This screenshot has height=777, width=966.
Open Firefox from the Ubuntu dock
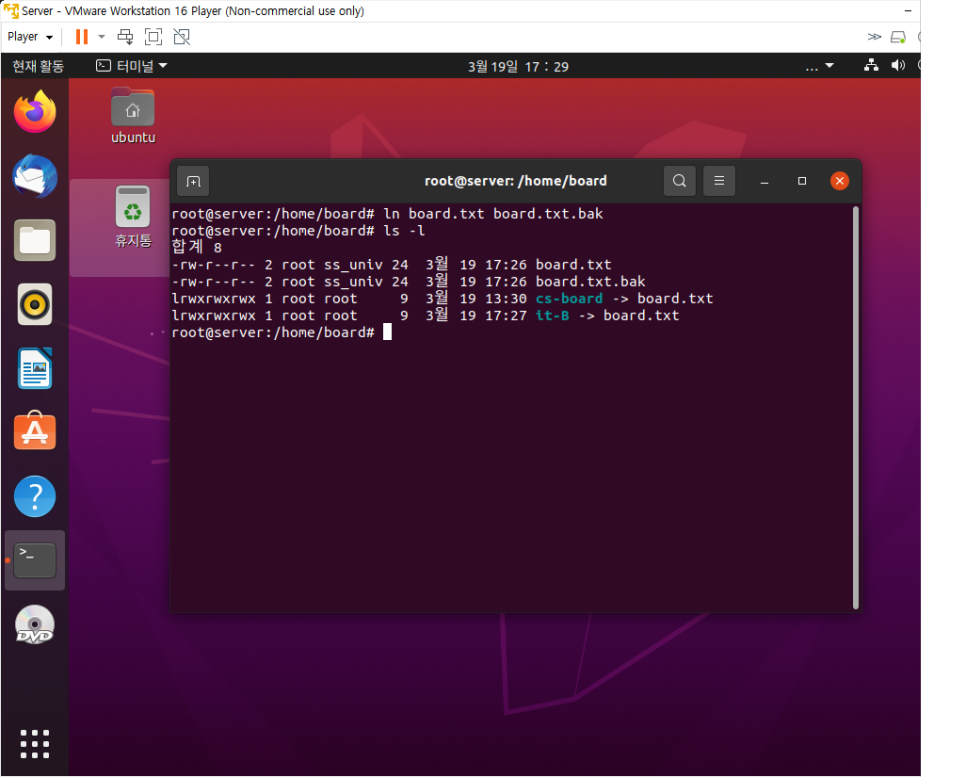pyautogui.click(x=34, y=112)
